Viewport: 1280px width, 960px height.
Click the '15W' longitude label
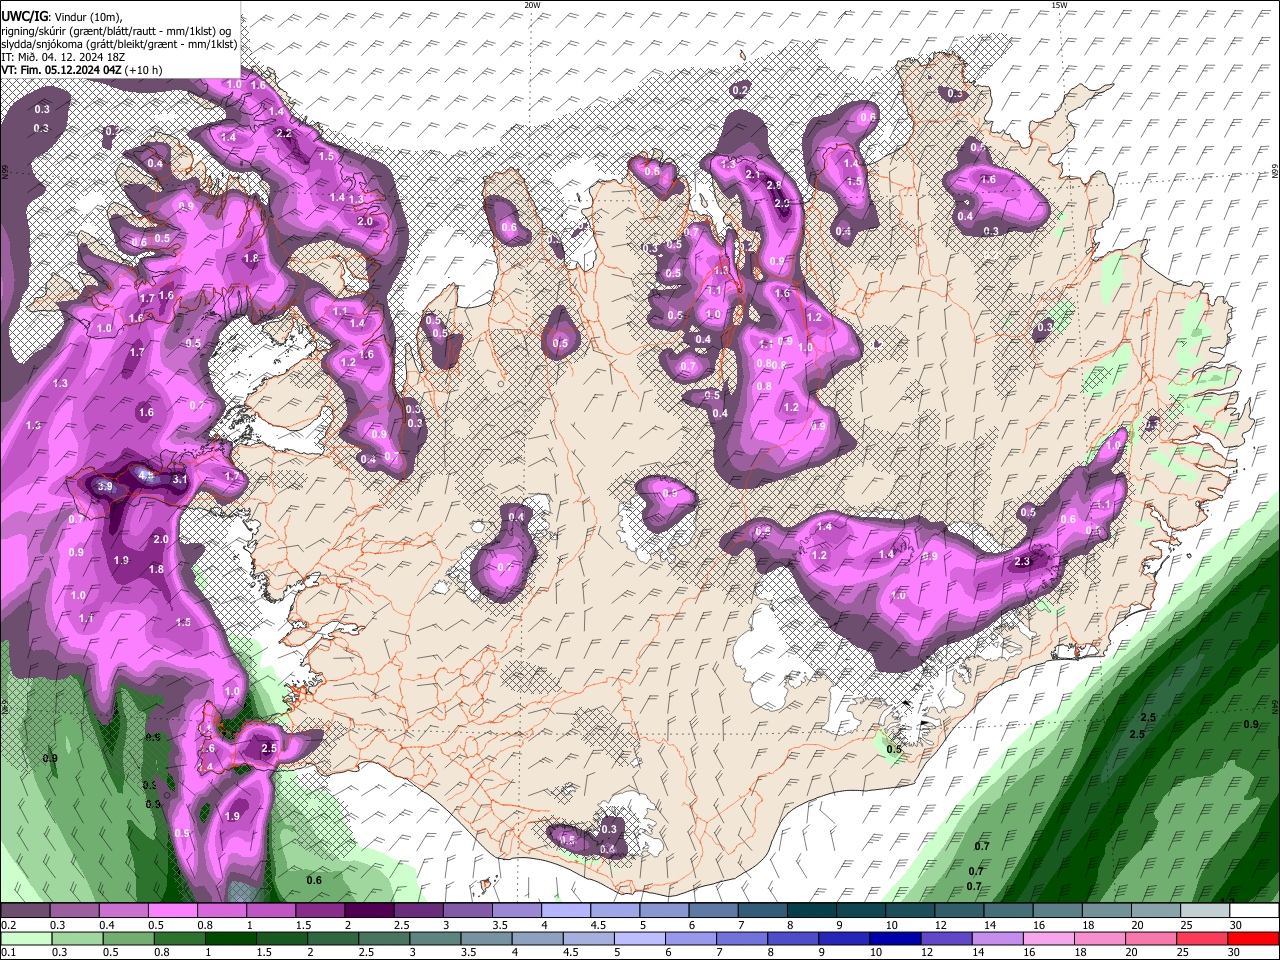click(1059, 5)
